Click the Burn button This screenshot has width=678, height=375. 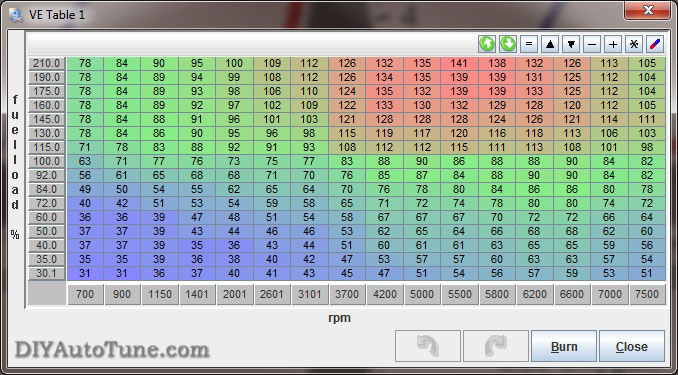564,346
